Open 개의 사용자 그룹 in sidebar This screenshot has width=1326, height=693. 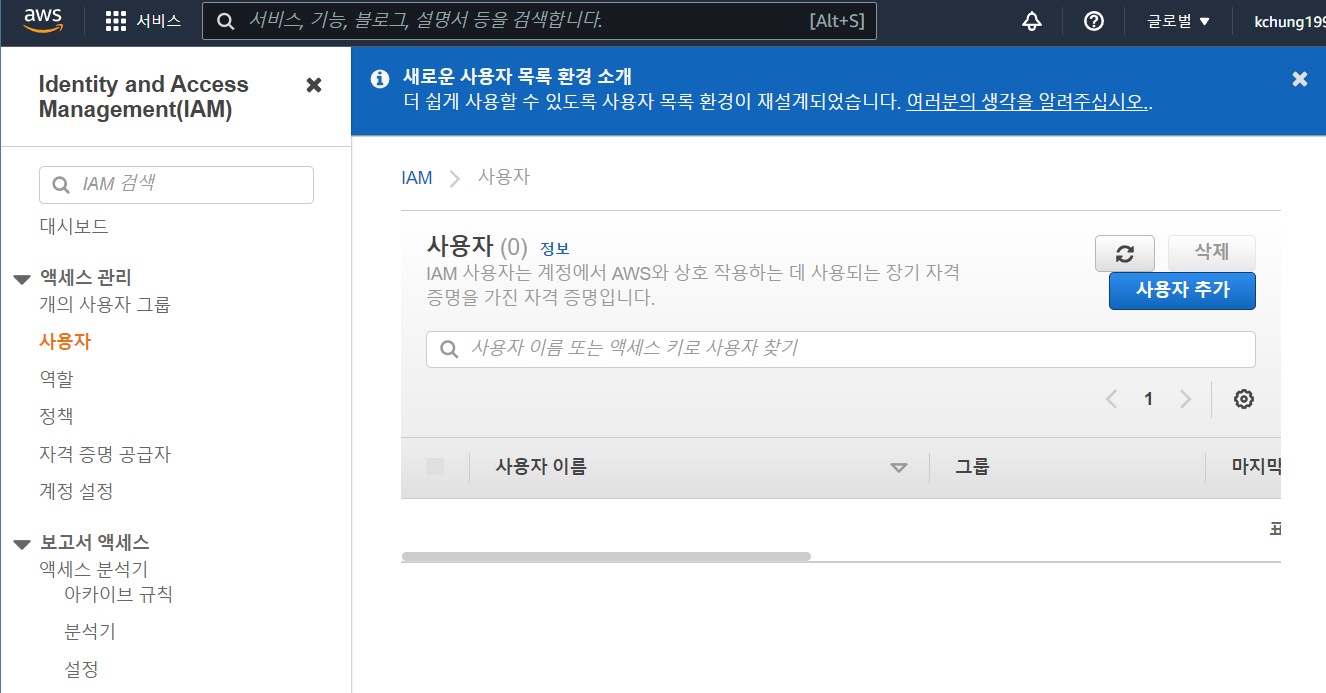pos(105,304)
